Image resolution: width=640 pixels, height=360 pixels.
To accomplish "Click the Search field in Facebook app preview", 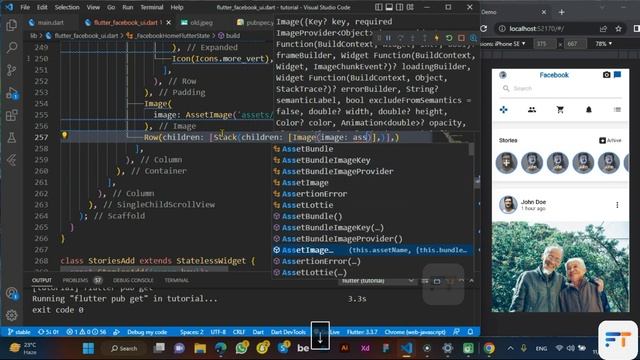I will 560,89.
